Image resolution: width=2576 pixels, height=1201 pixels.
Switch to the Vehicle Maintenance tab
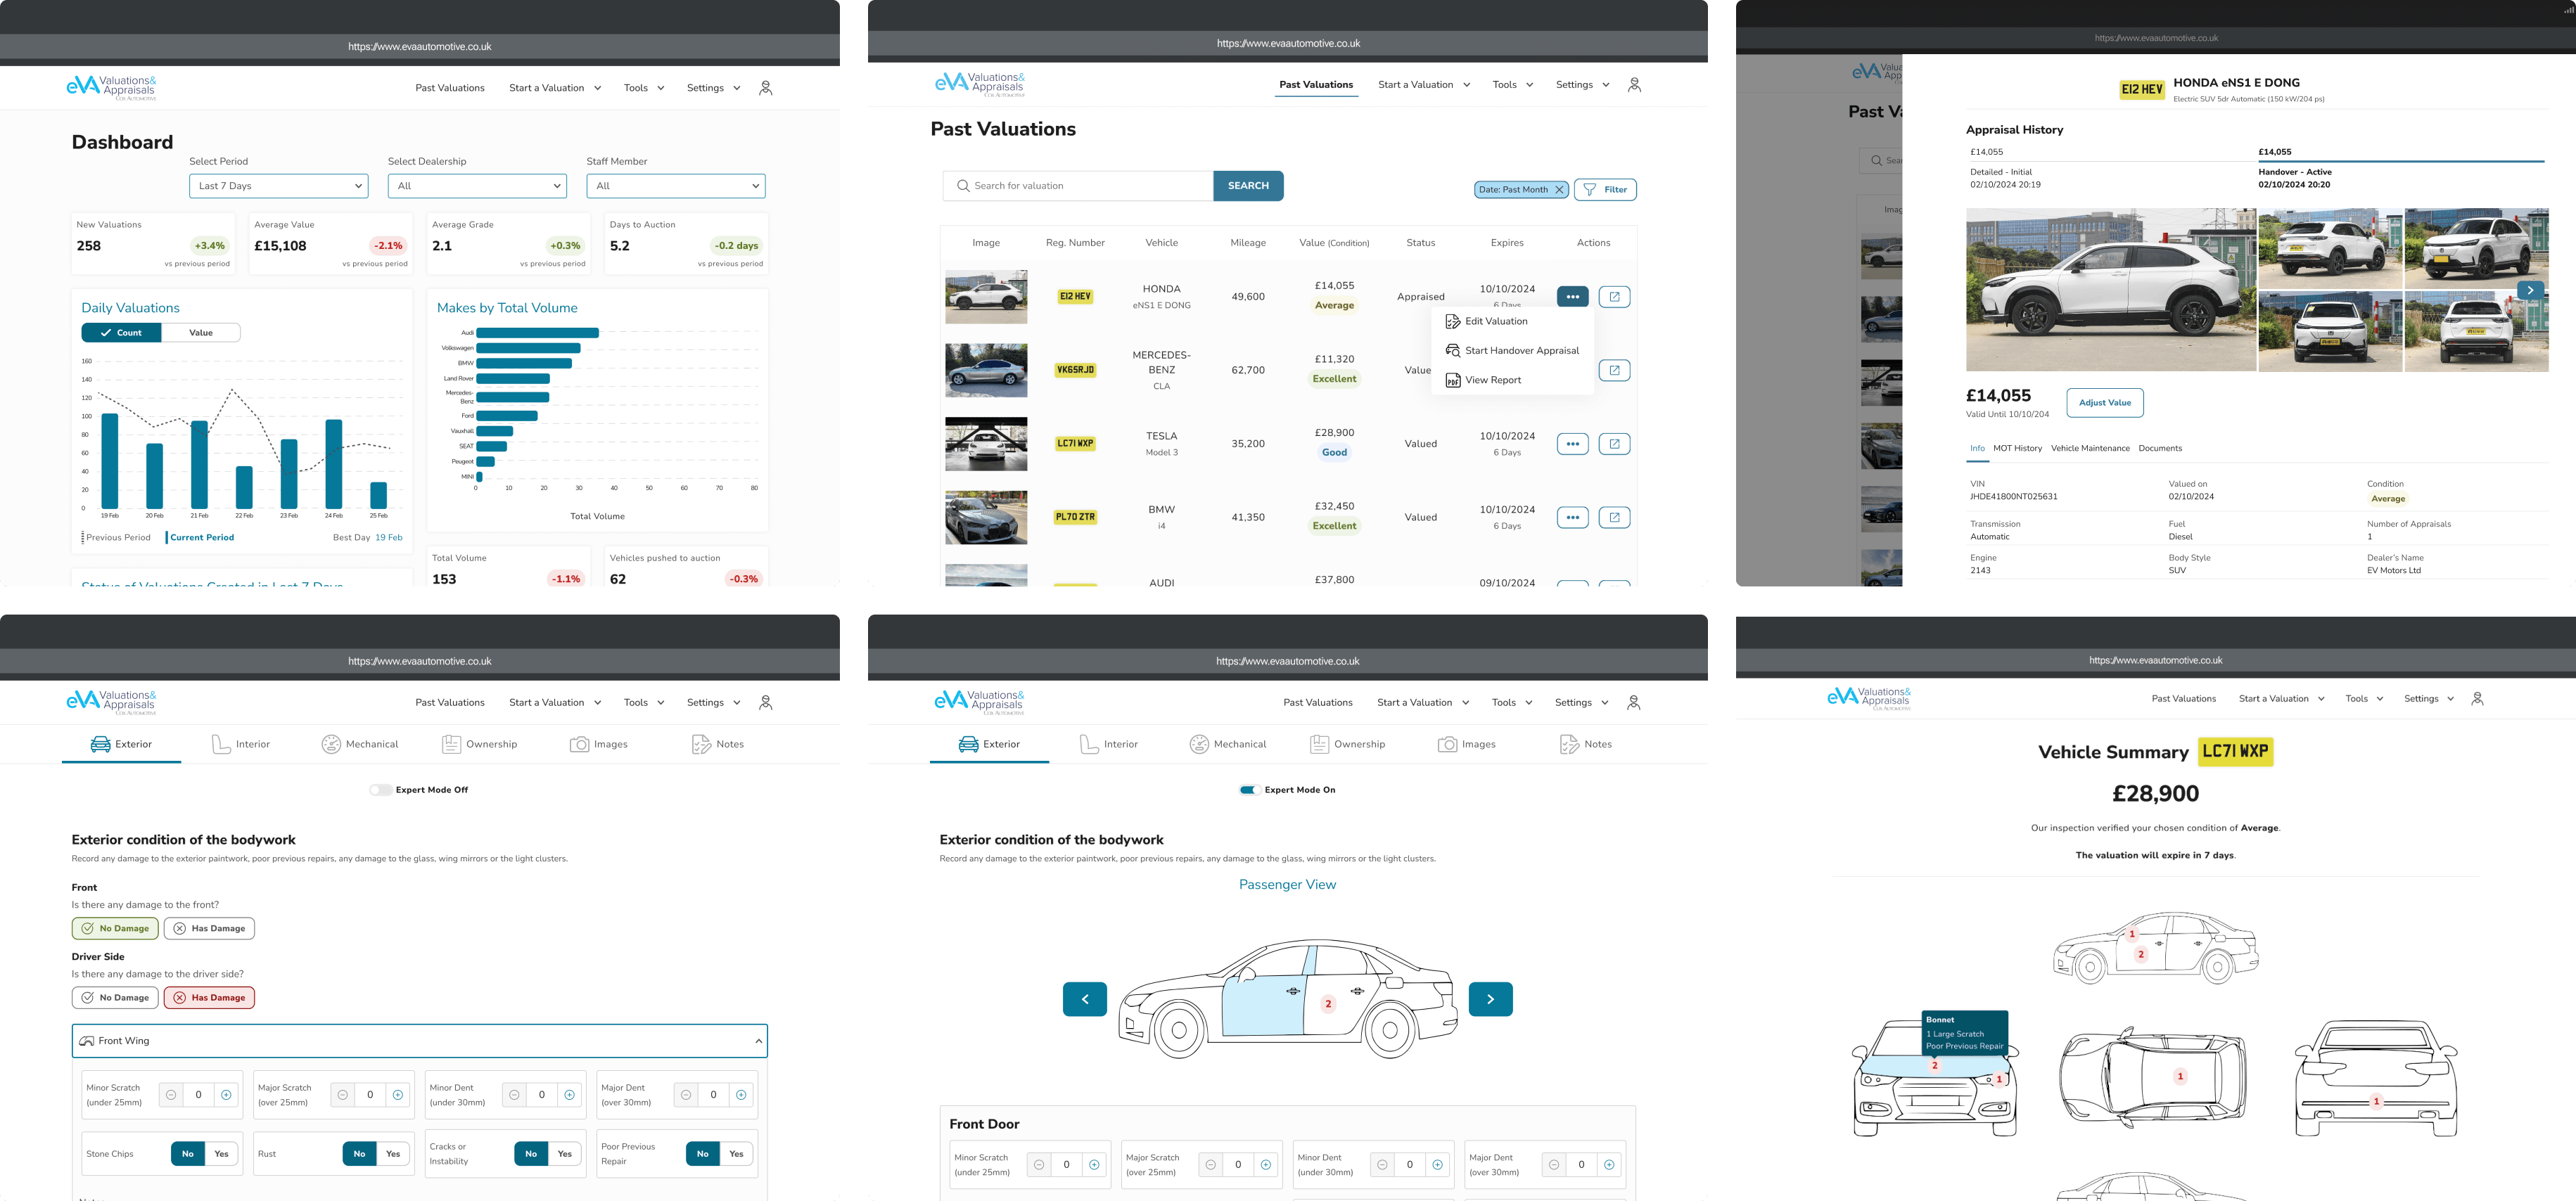coord(2090,449)
